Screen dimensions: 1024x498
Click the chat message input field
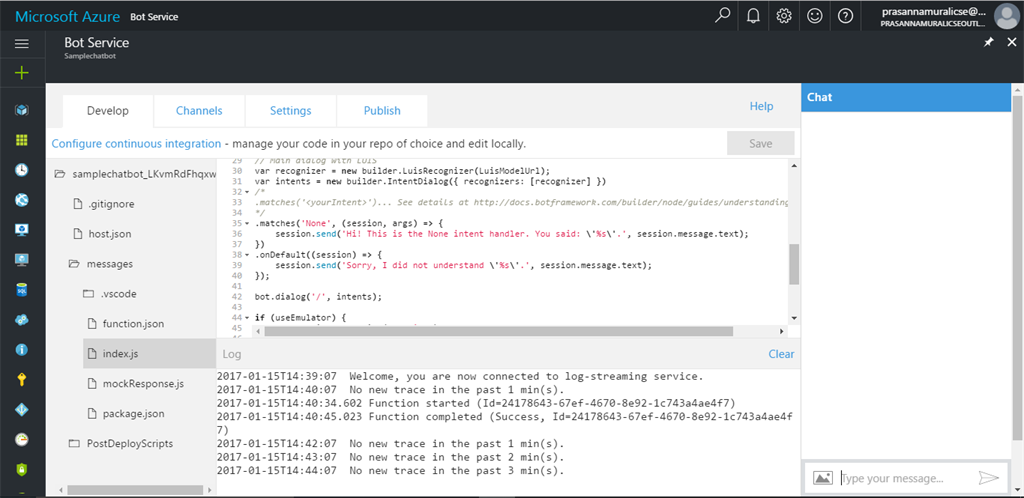[x=904, y=478]
